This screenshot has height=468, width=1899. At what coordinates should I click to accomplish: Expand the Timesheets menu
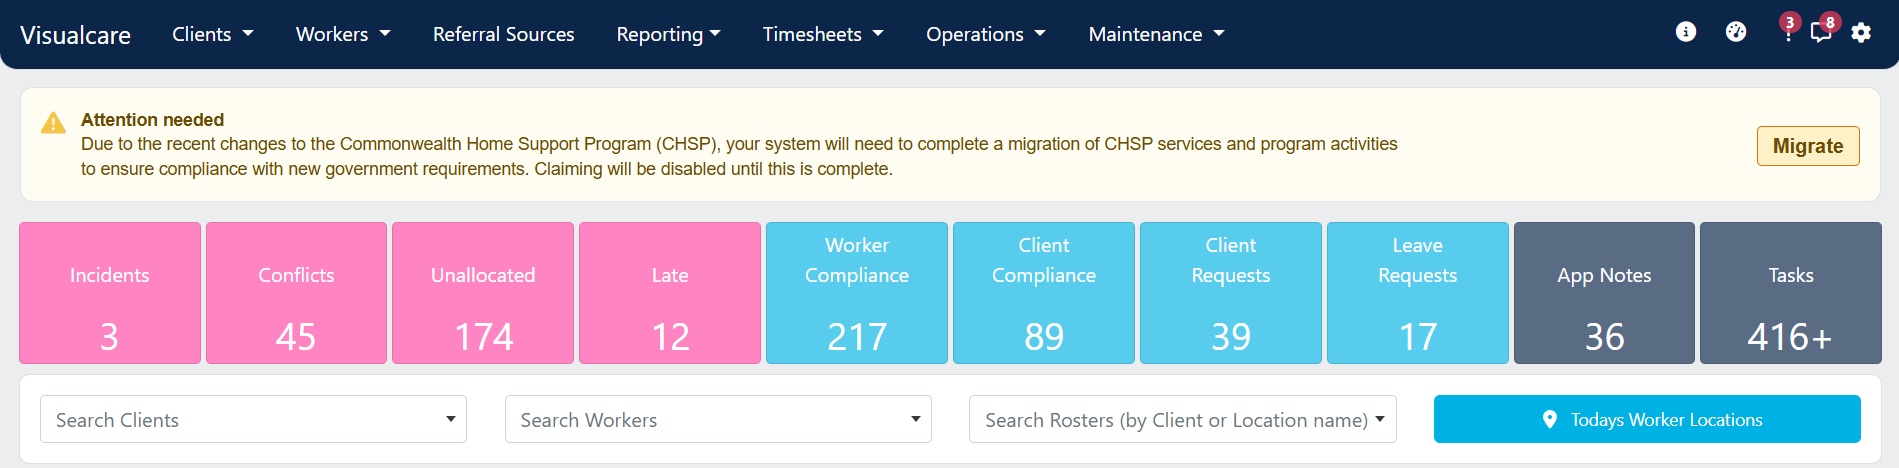[x=823, y=34]
